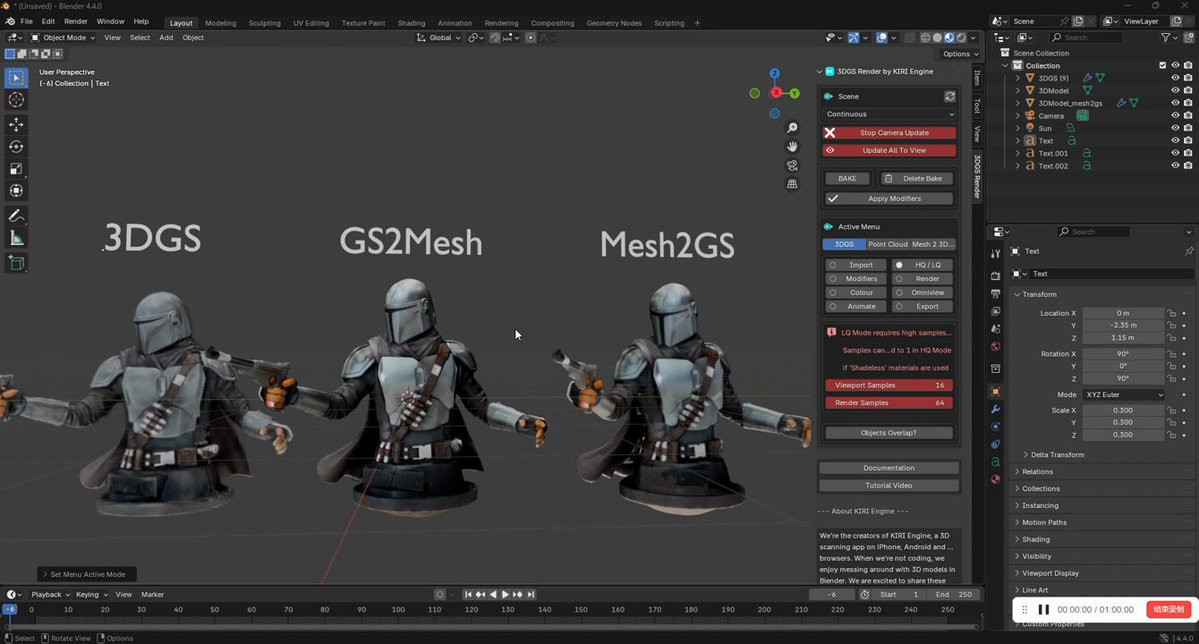1199x644 pixels.
Task: Click the refresh icon beside Scene
Action: point(949,96)
